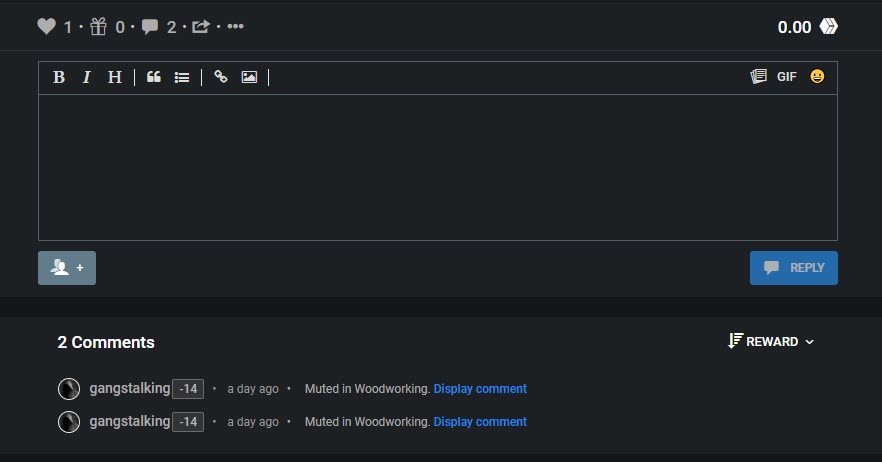882x462 pixels.
Task: Expand the REWARD sort dropdown
Action: [x=771, y=342]
